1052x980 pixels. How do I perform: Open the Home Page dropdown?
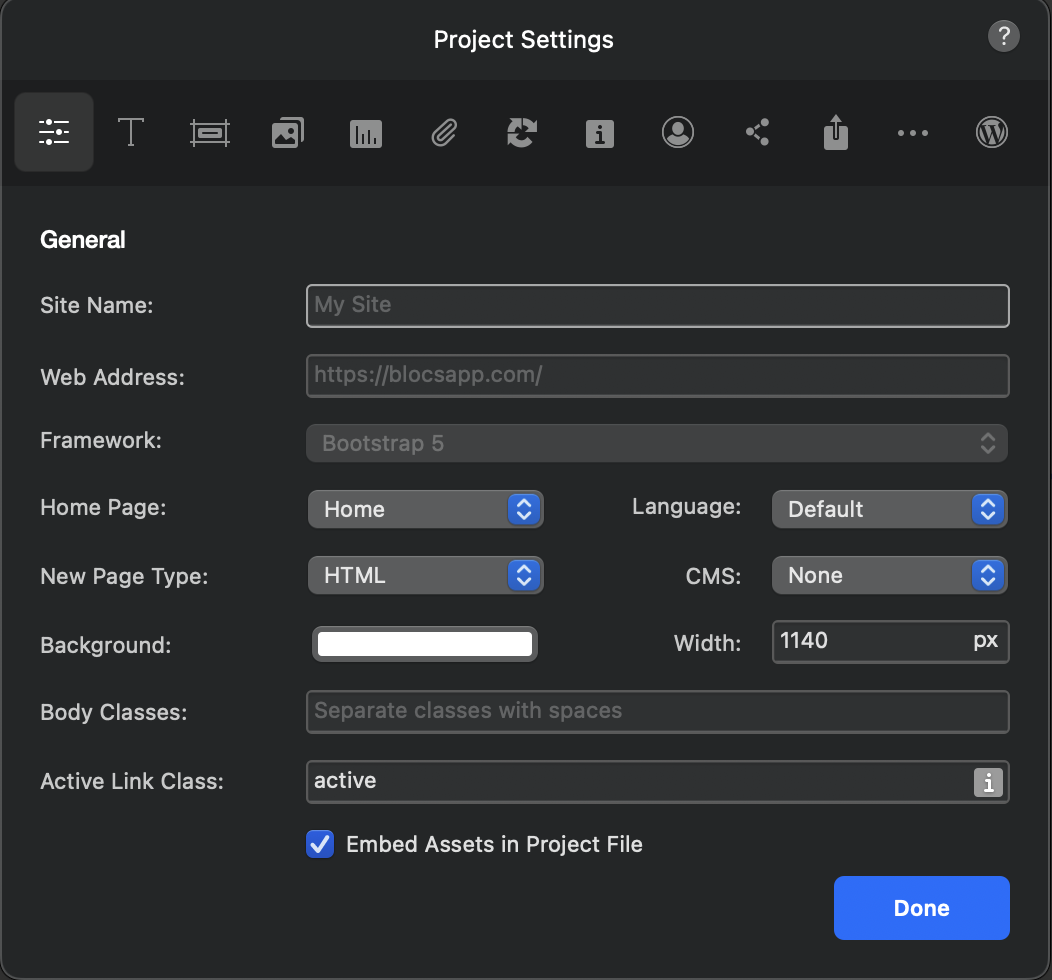[x=425, y=509]
